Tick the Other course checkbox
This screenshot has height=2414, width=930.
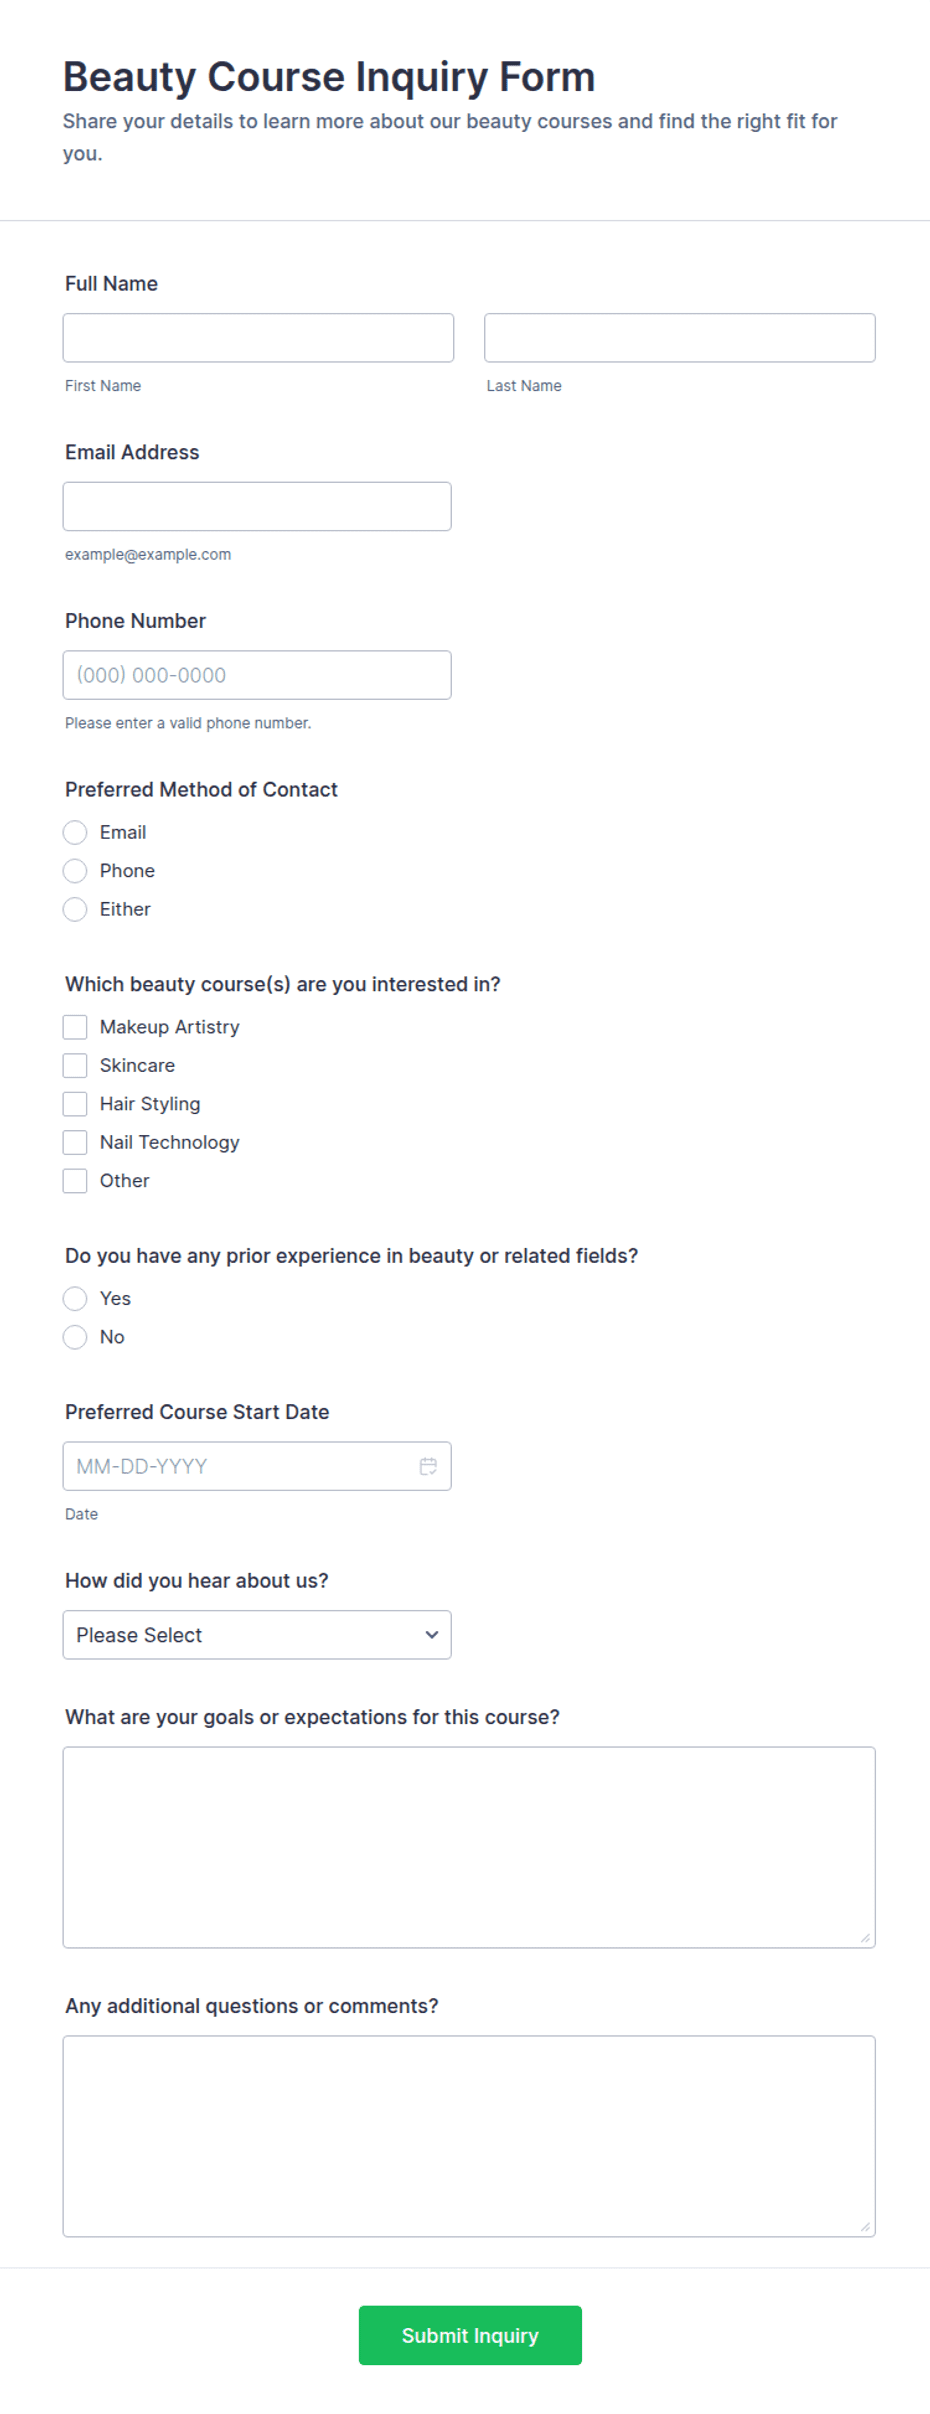(75, 1181)
